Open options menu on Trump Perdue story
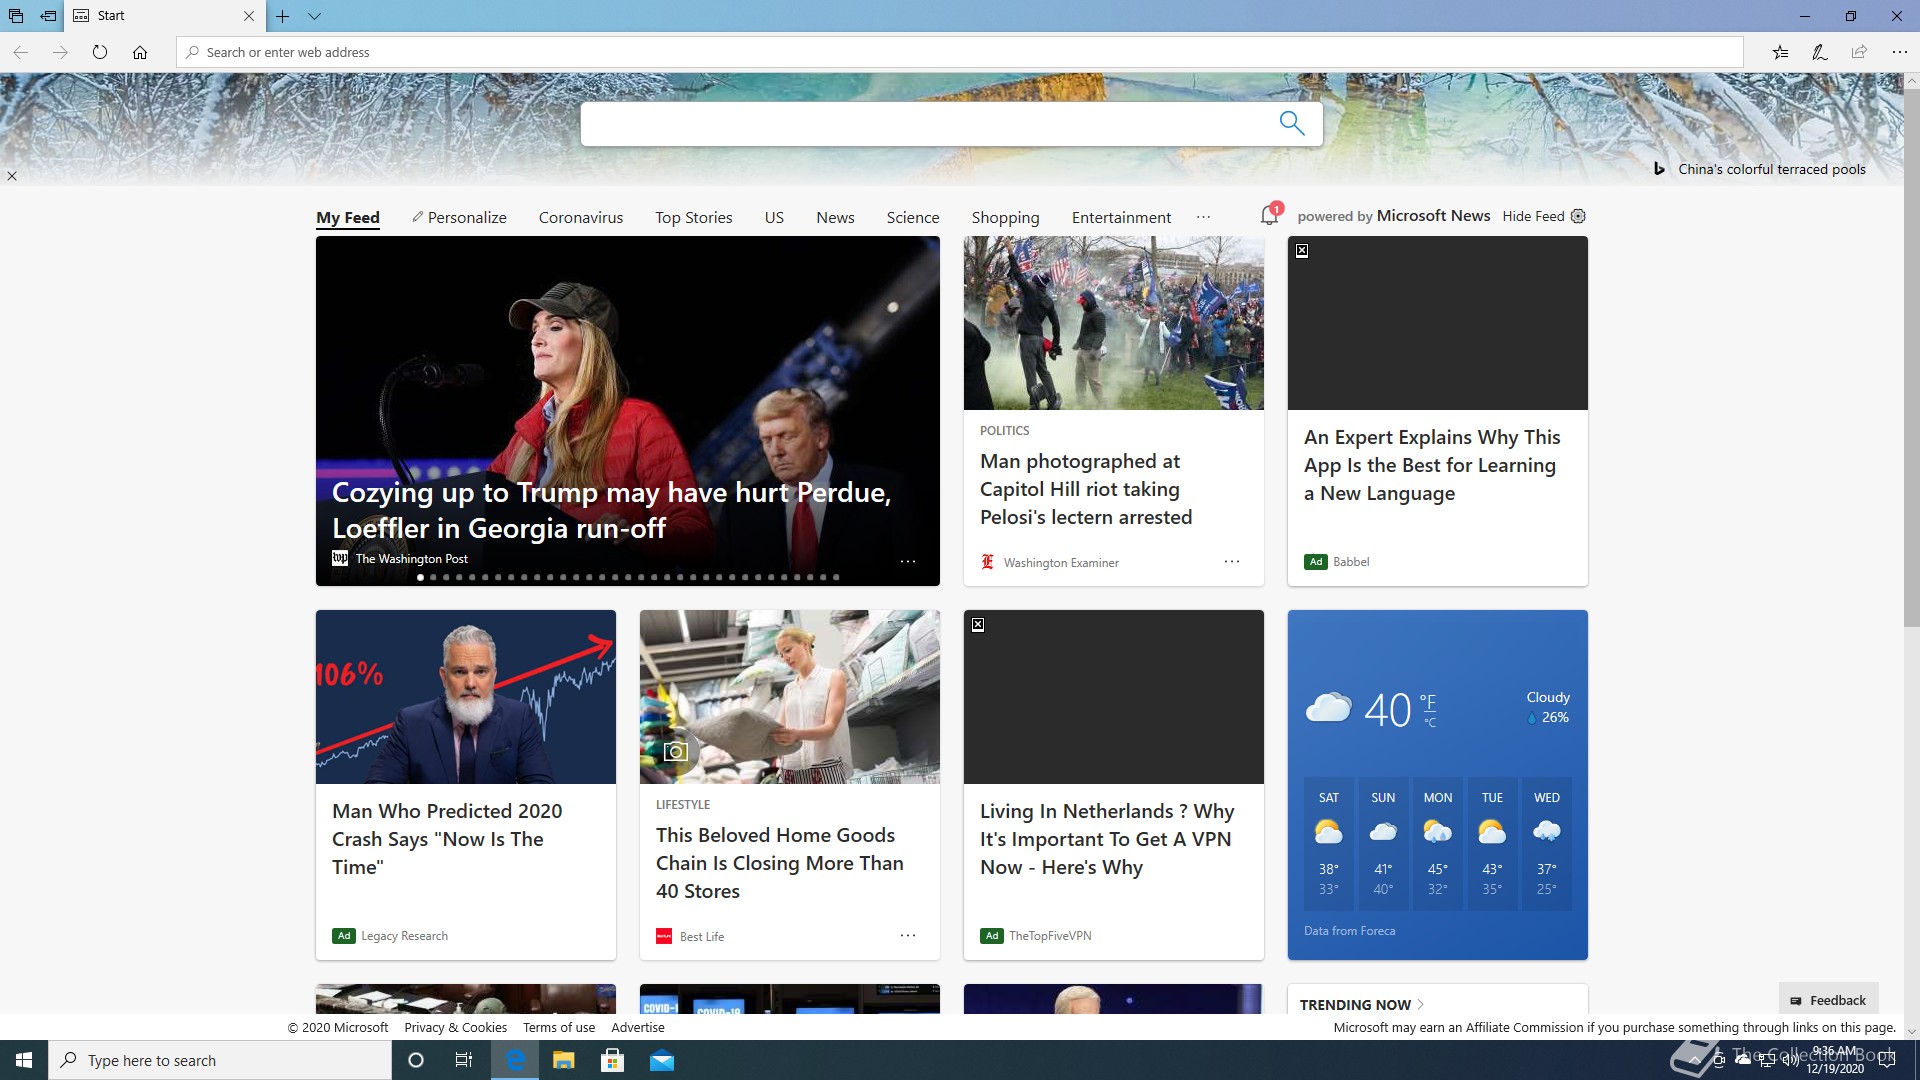 click(x=908, y=561)
